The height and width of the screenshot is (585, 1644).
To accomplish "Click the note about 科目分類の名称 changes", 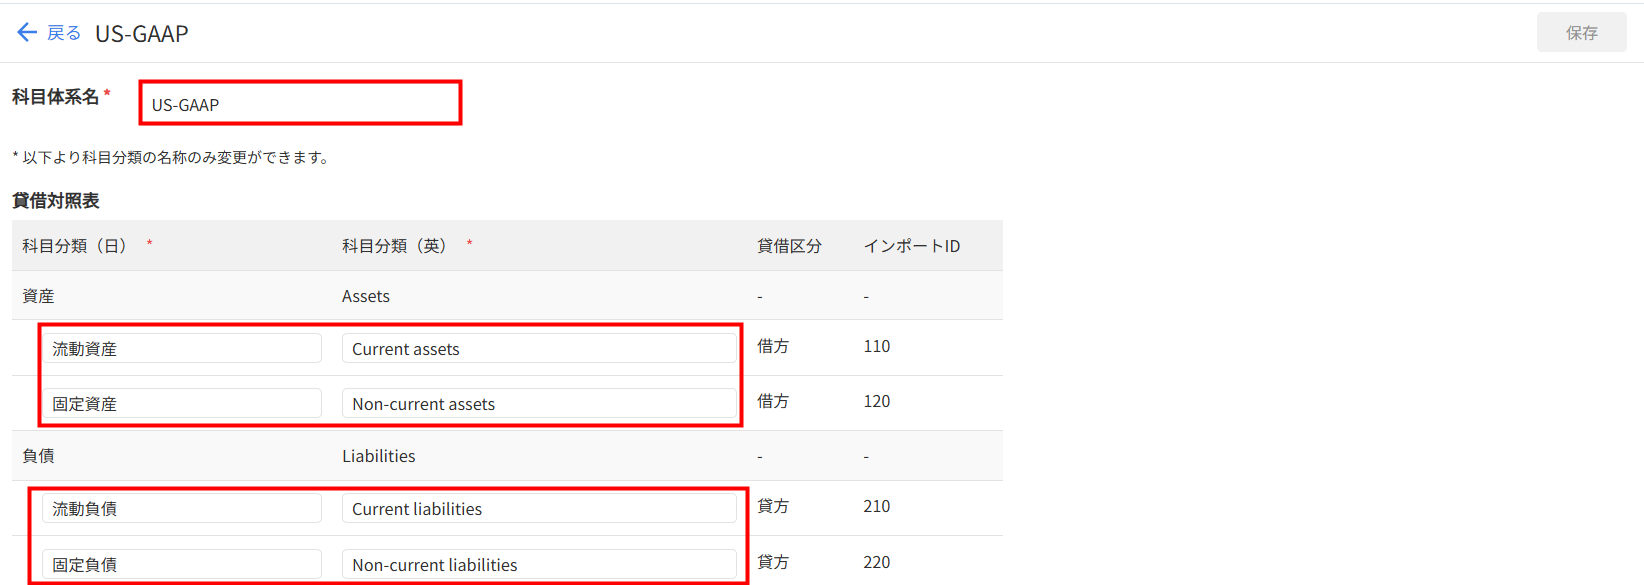I will 171,157.
